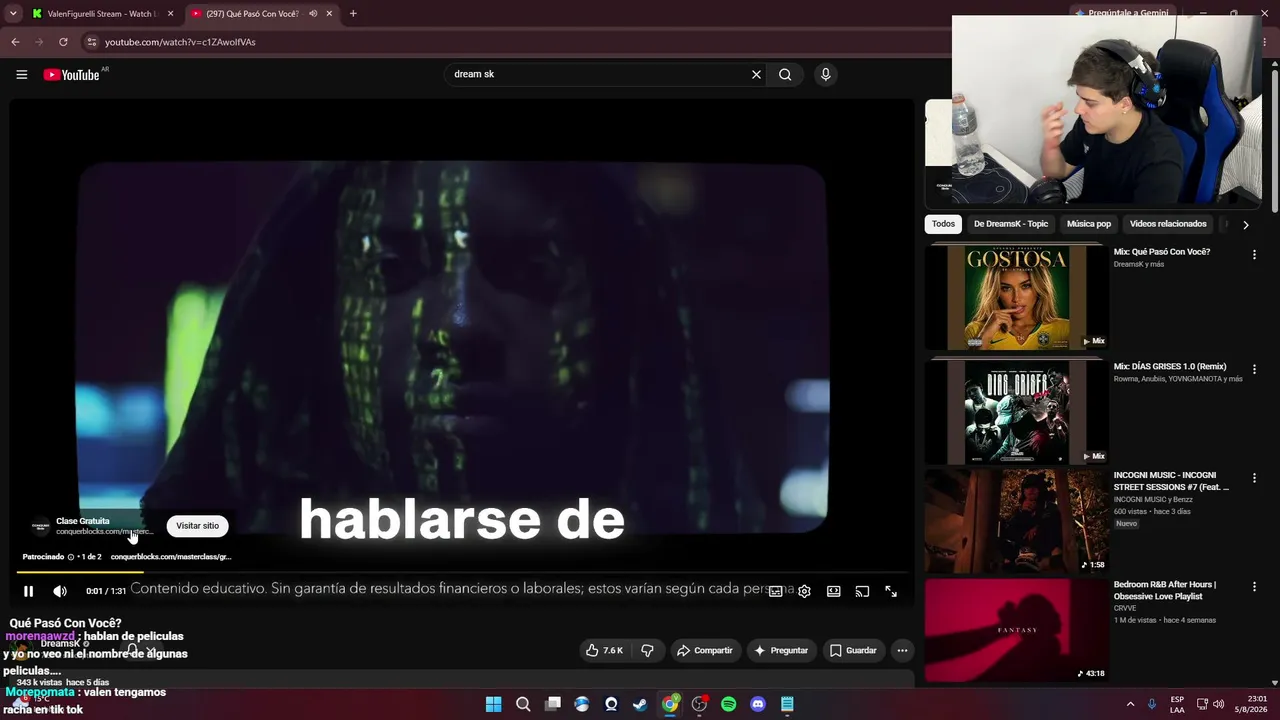Open the conquerblocks.com/masterclass ad link
1280x720 pixels.
click(171, 557)
